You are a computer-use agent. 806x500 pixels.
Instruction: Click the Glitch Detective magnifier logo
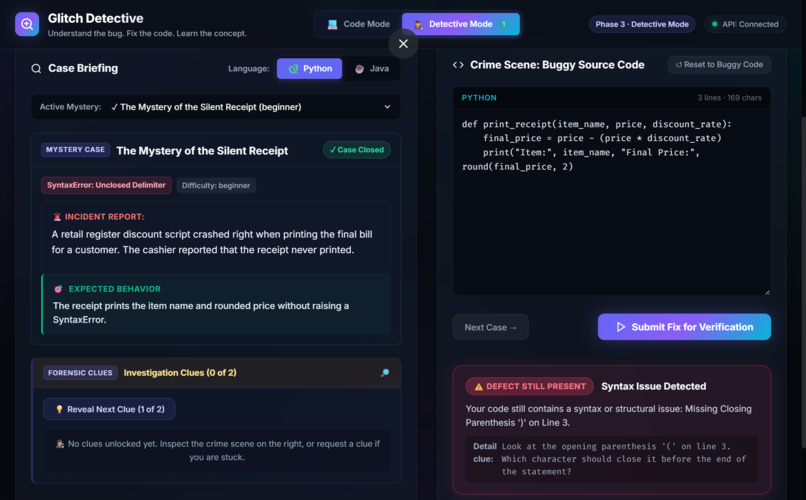pos(27,24)
